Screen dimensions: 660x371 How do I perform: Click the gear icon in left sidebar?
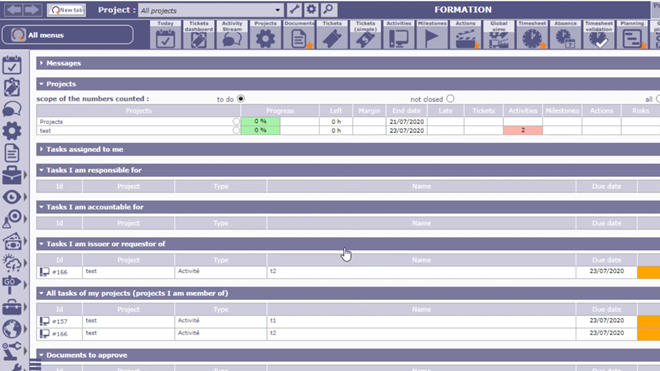point(12,131)
